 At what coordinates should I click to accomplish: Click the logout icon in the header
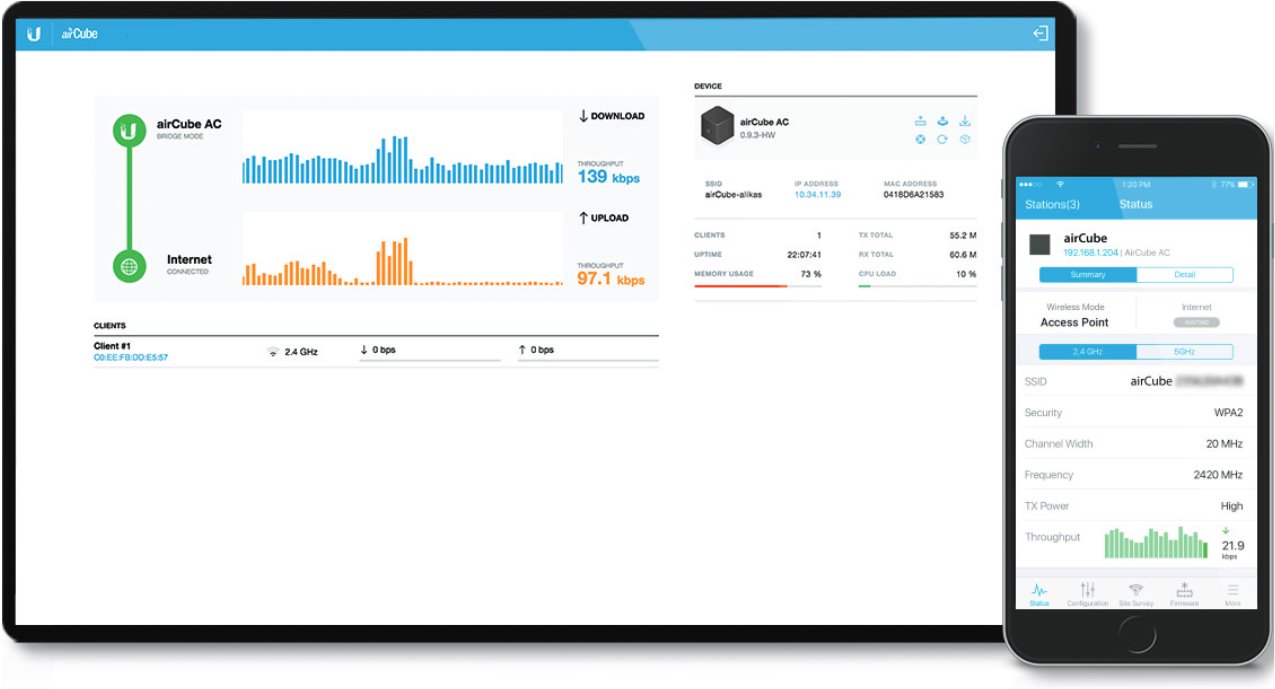point(1040,34)
